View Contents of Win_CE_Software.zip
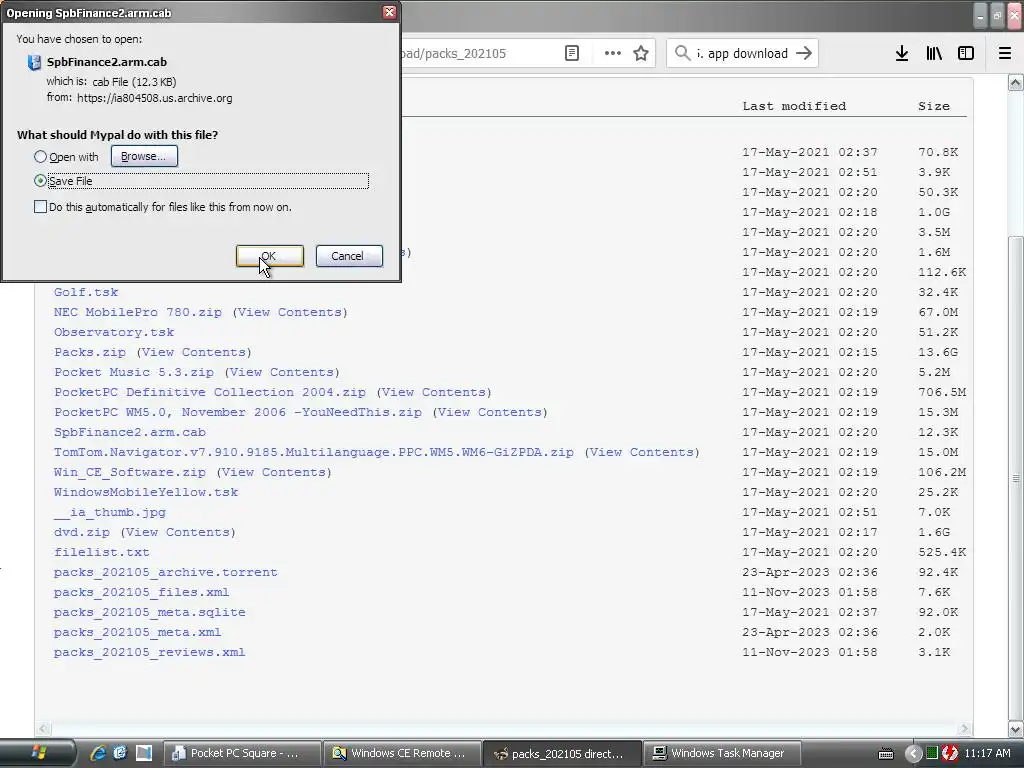Viewport: 1024px width, 768px height. point(274,472)
